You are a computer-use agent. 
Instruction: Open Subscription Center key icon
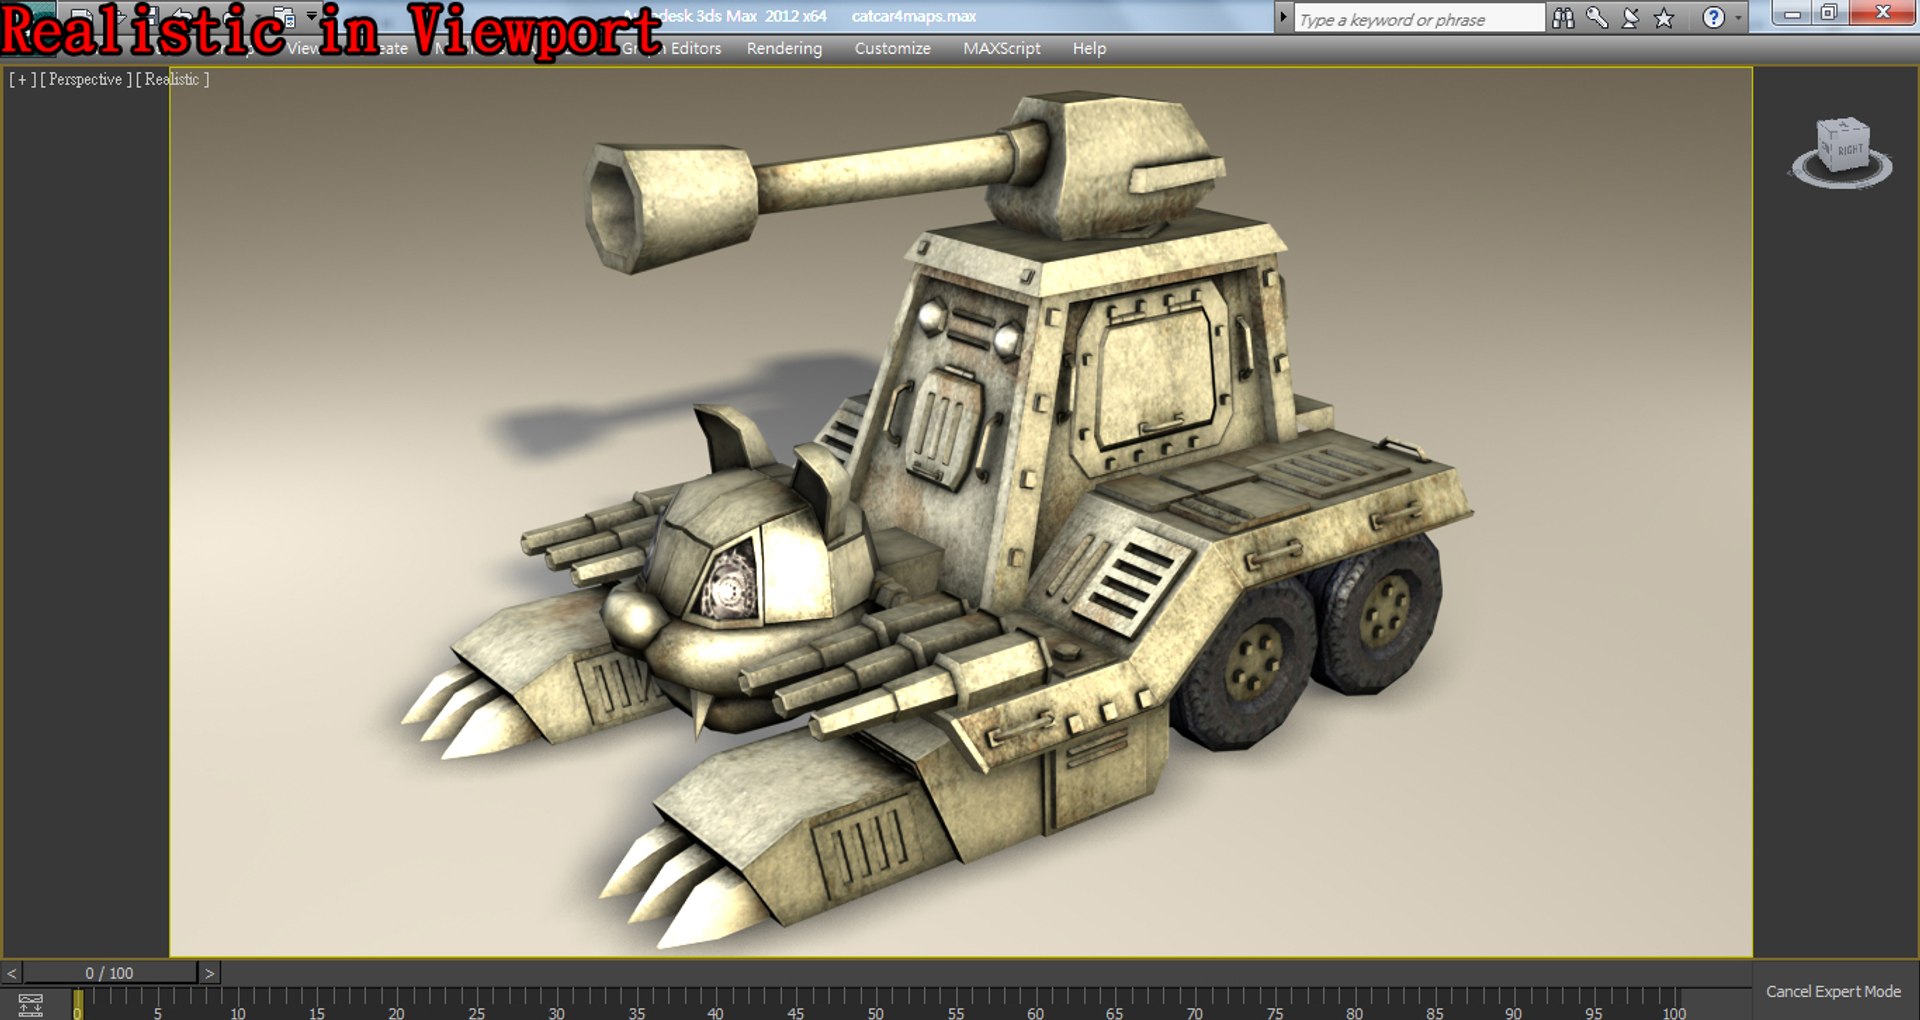click(x=1597, y=18)
